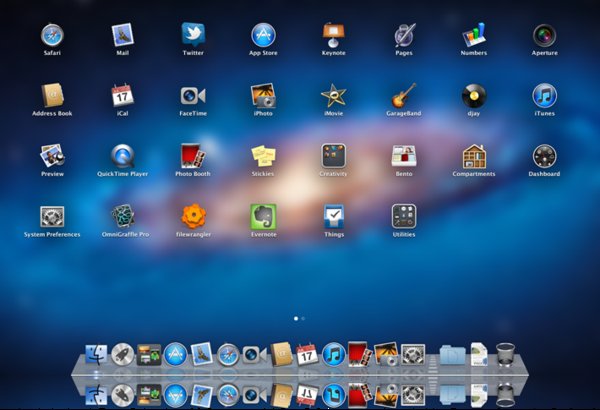Open Safari from the Launchpad grid

click(52, 35)
